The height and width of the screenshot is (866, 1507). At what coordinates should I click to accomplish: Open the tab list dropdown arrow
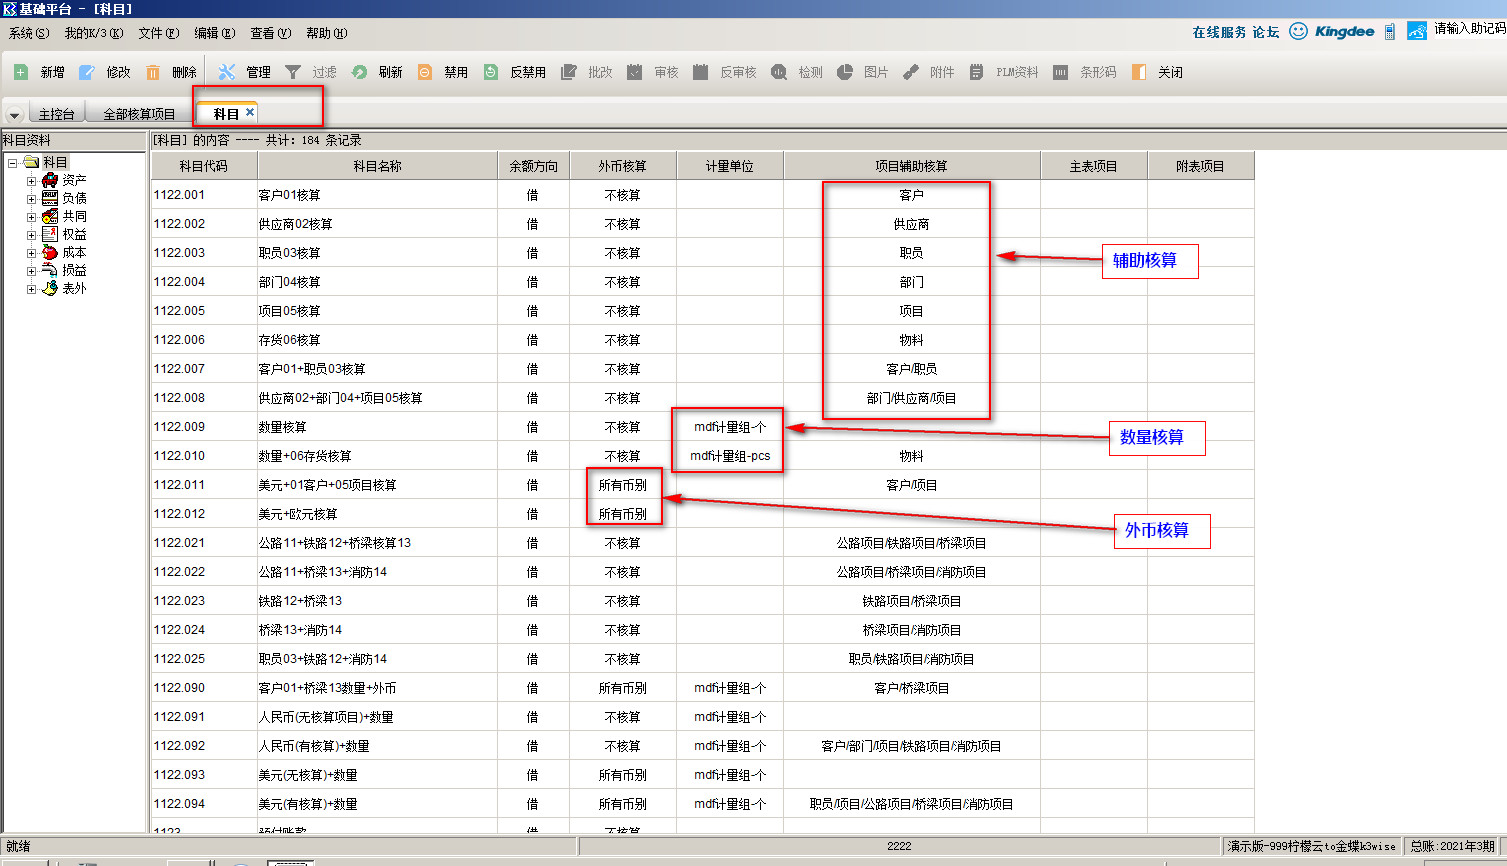pos(14,115)
